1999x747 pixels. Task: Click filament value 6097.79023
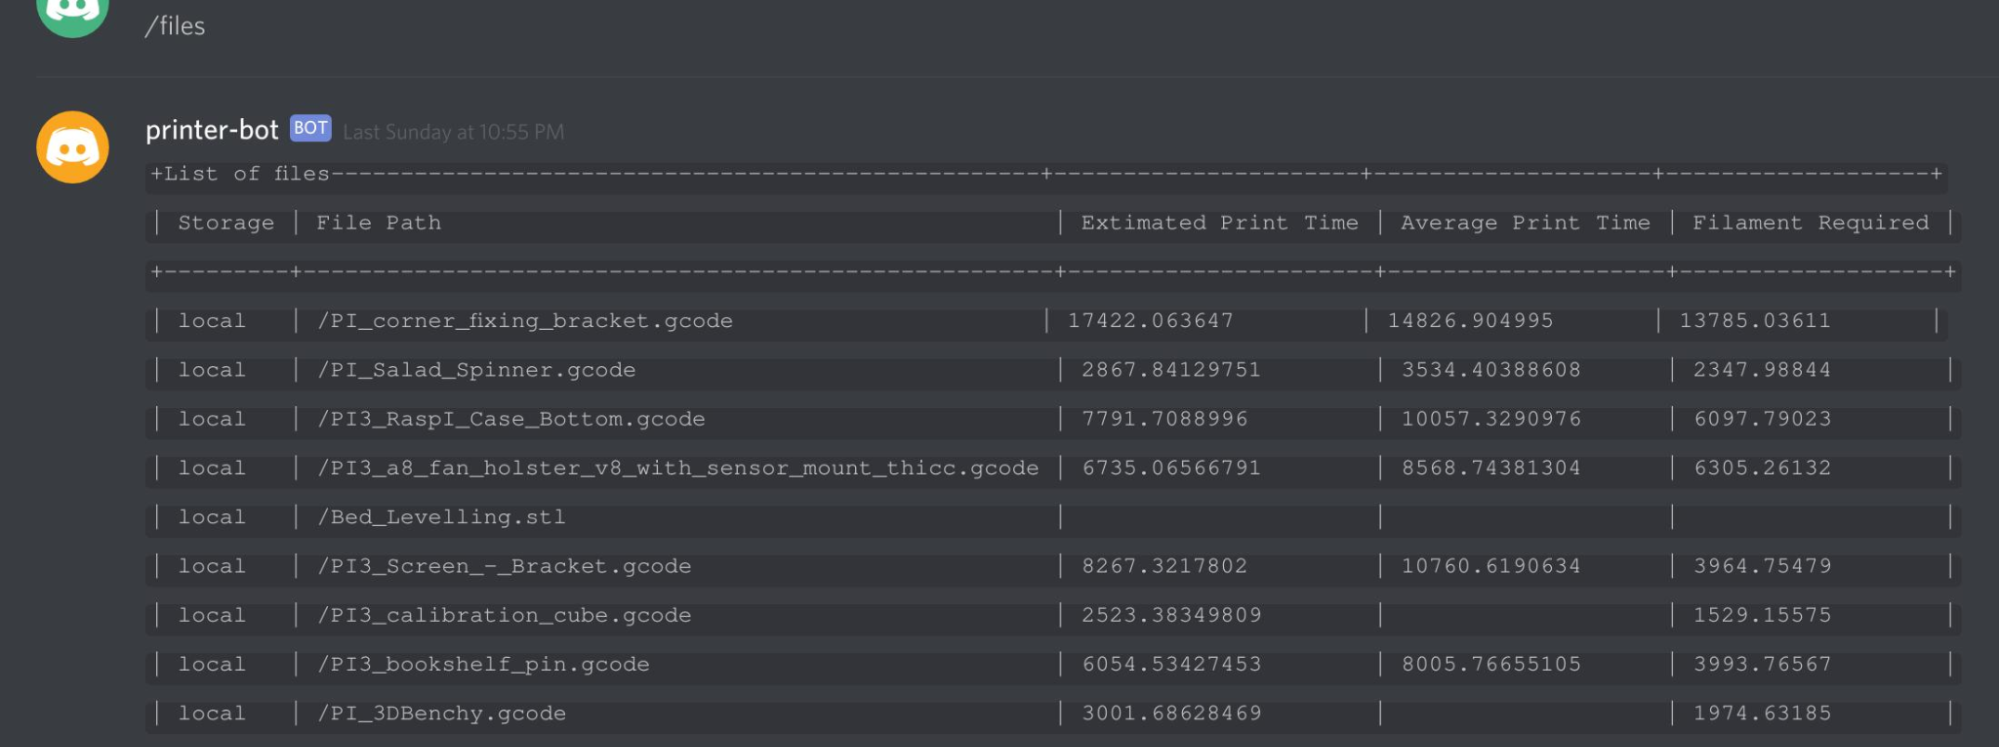1762,419
